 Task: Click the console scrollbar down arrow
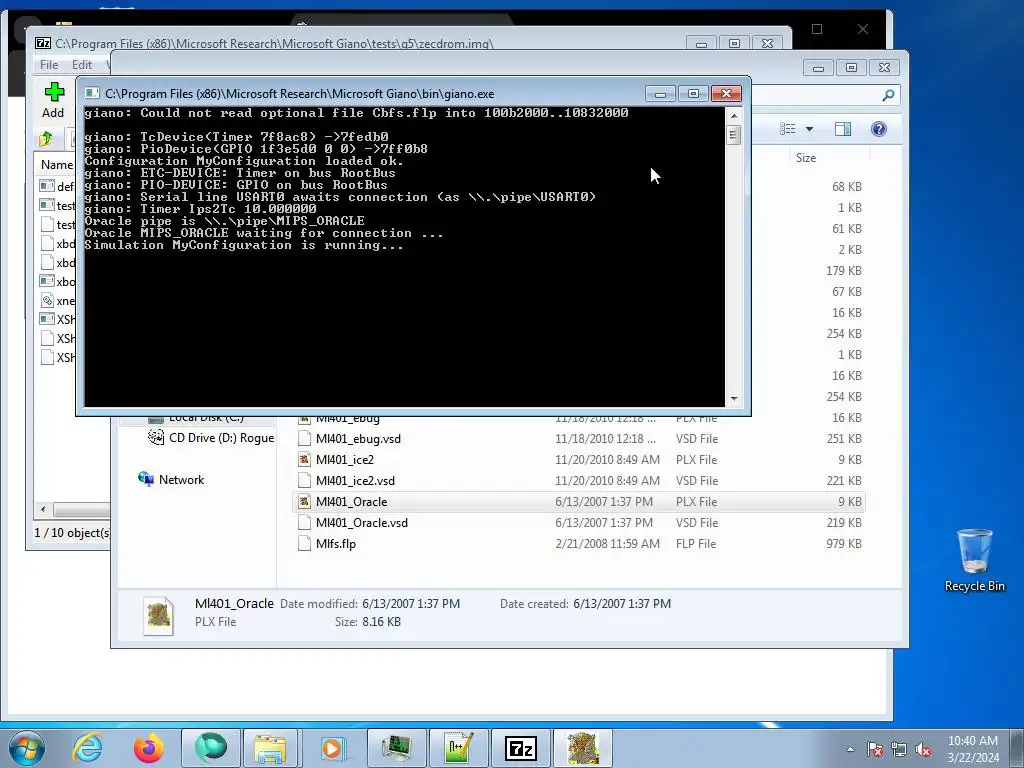pos(734,398)
